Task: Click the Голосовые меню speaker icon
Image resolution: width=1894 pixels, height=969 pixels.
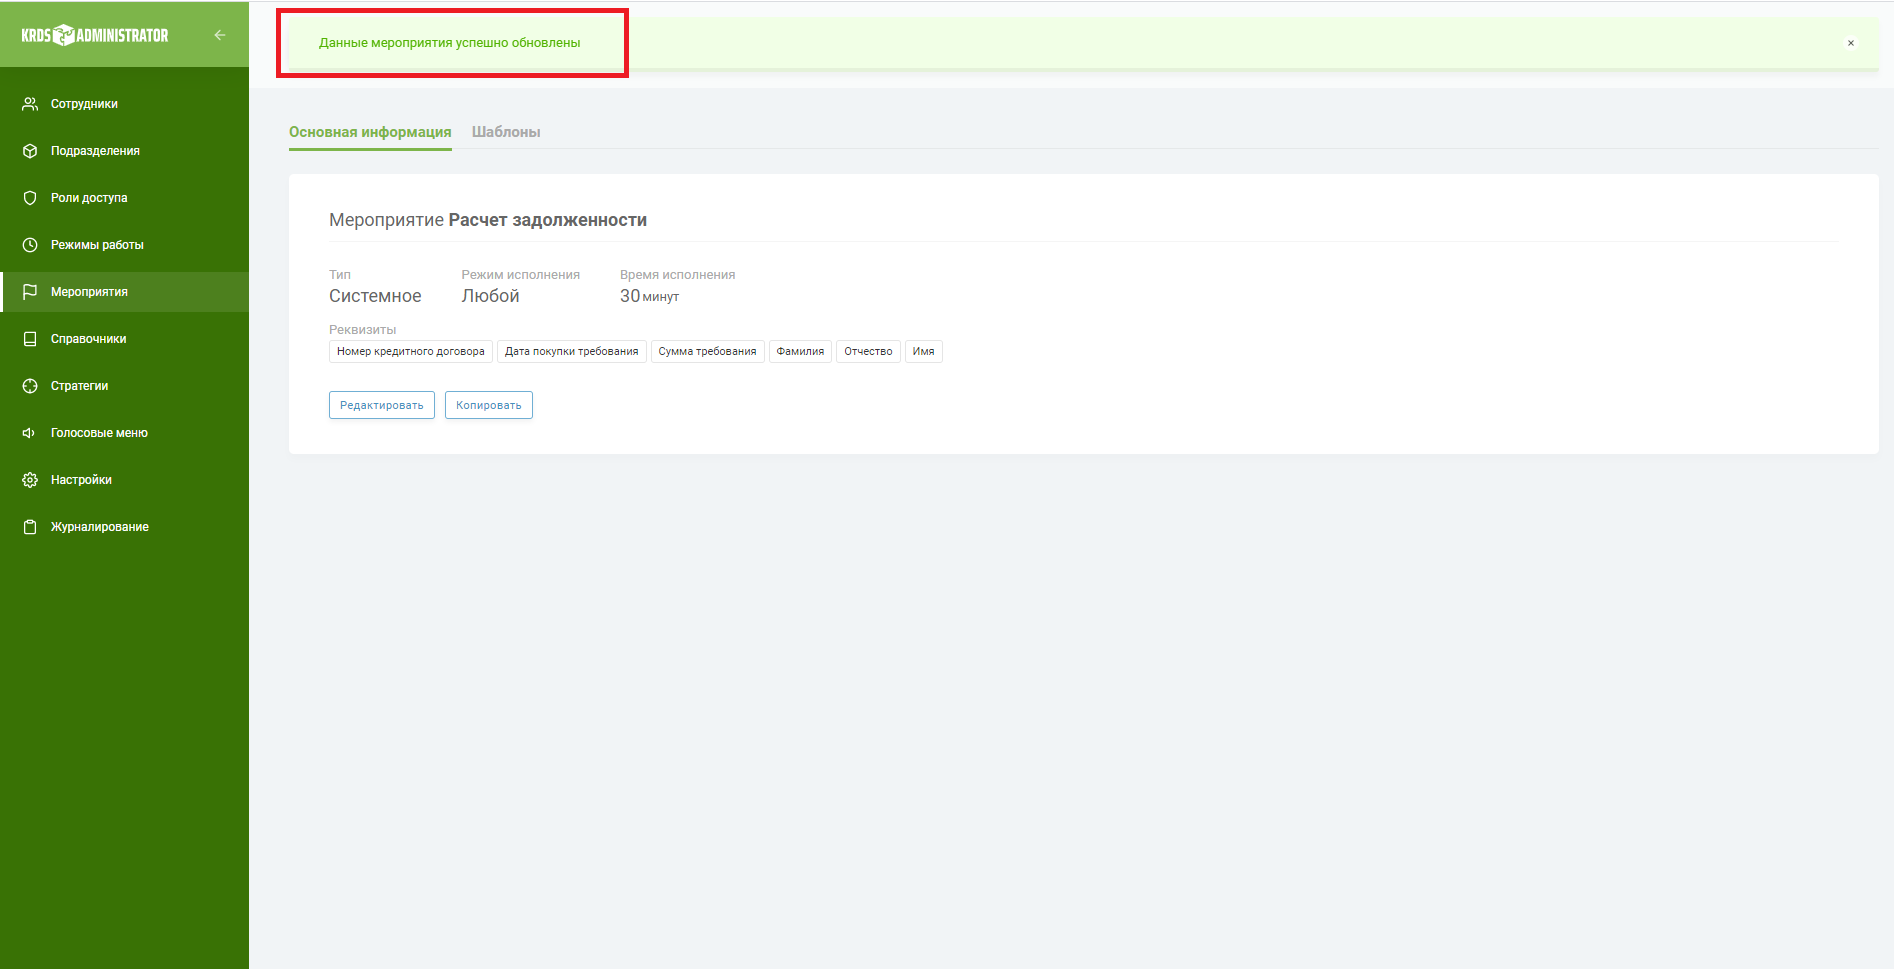Action: pyautogui.click(x=30, y=433)
